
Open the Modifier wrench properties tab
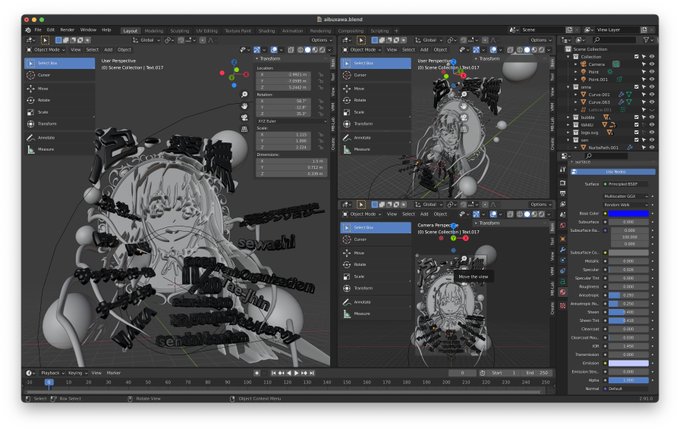pos(563,249)
